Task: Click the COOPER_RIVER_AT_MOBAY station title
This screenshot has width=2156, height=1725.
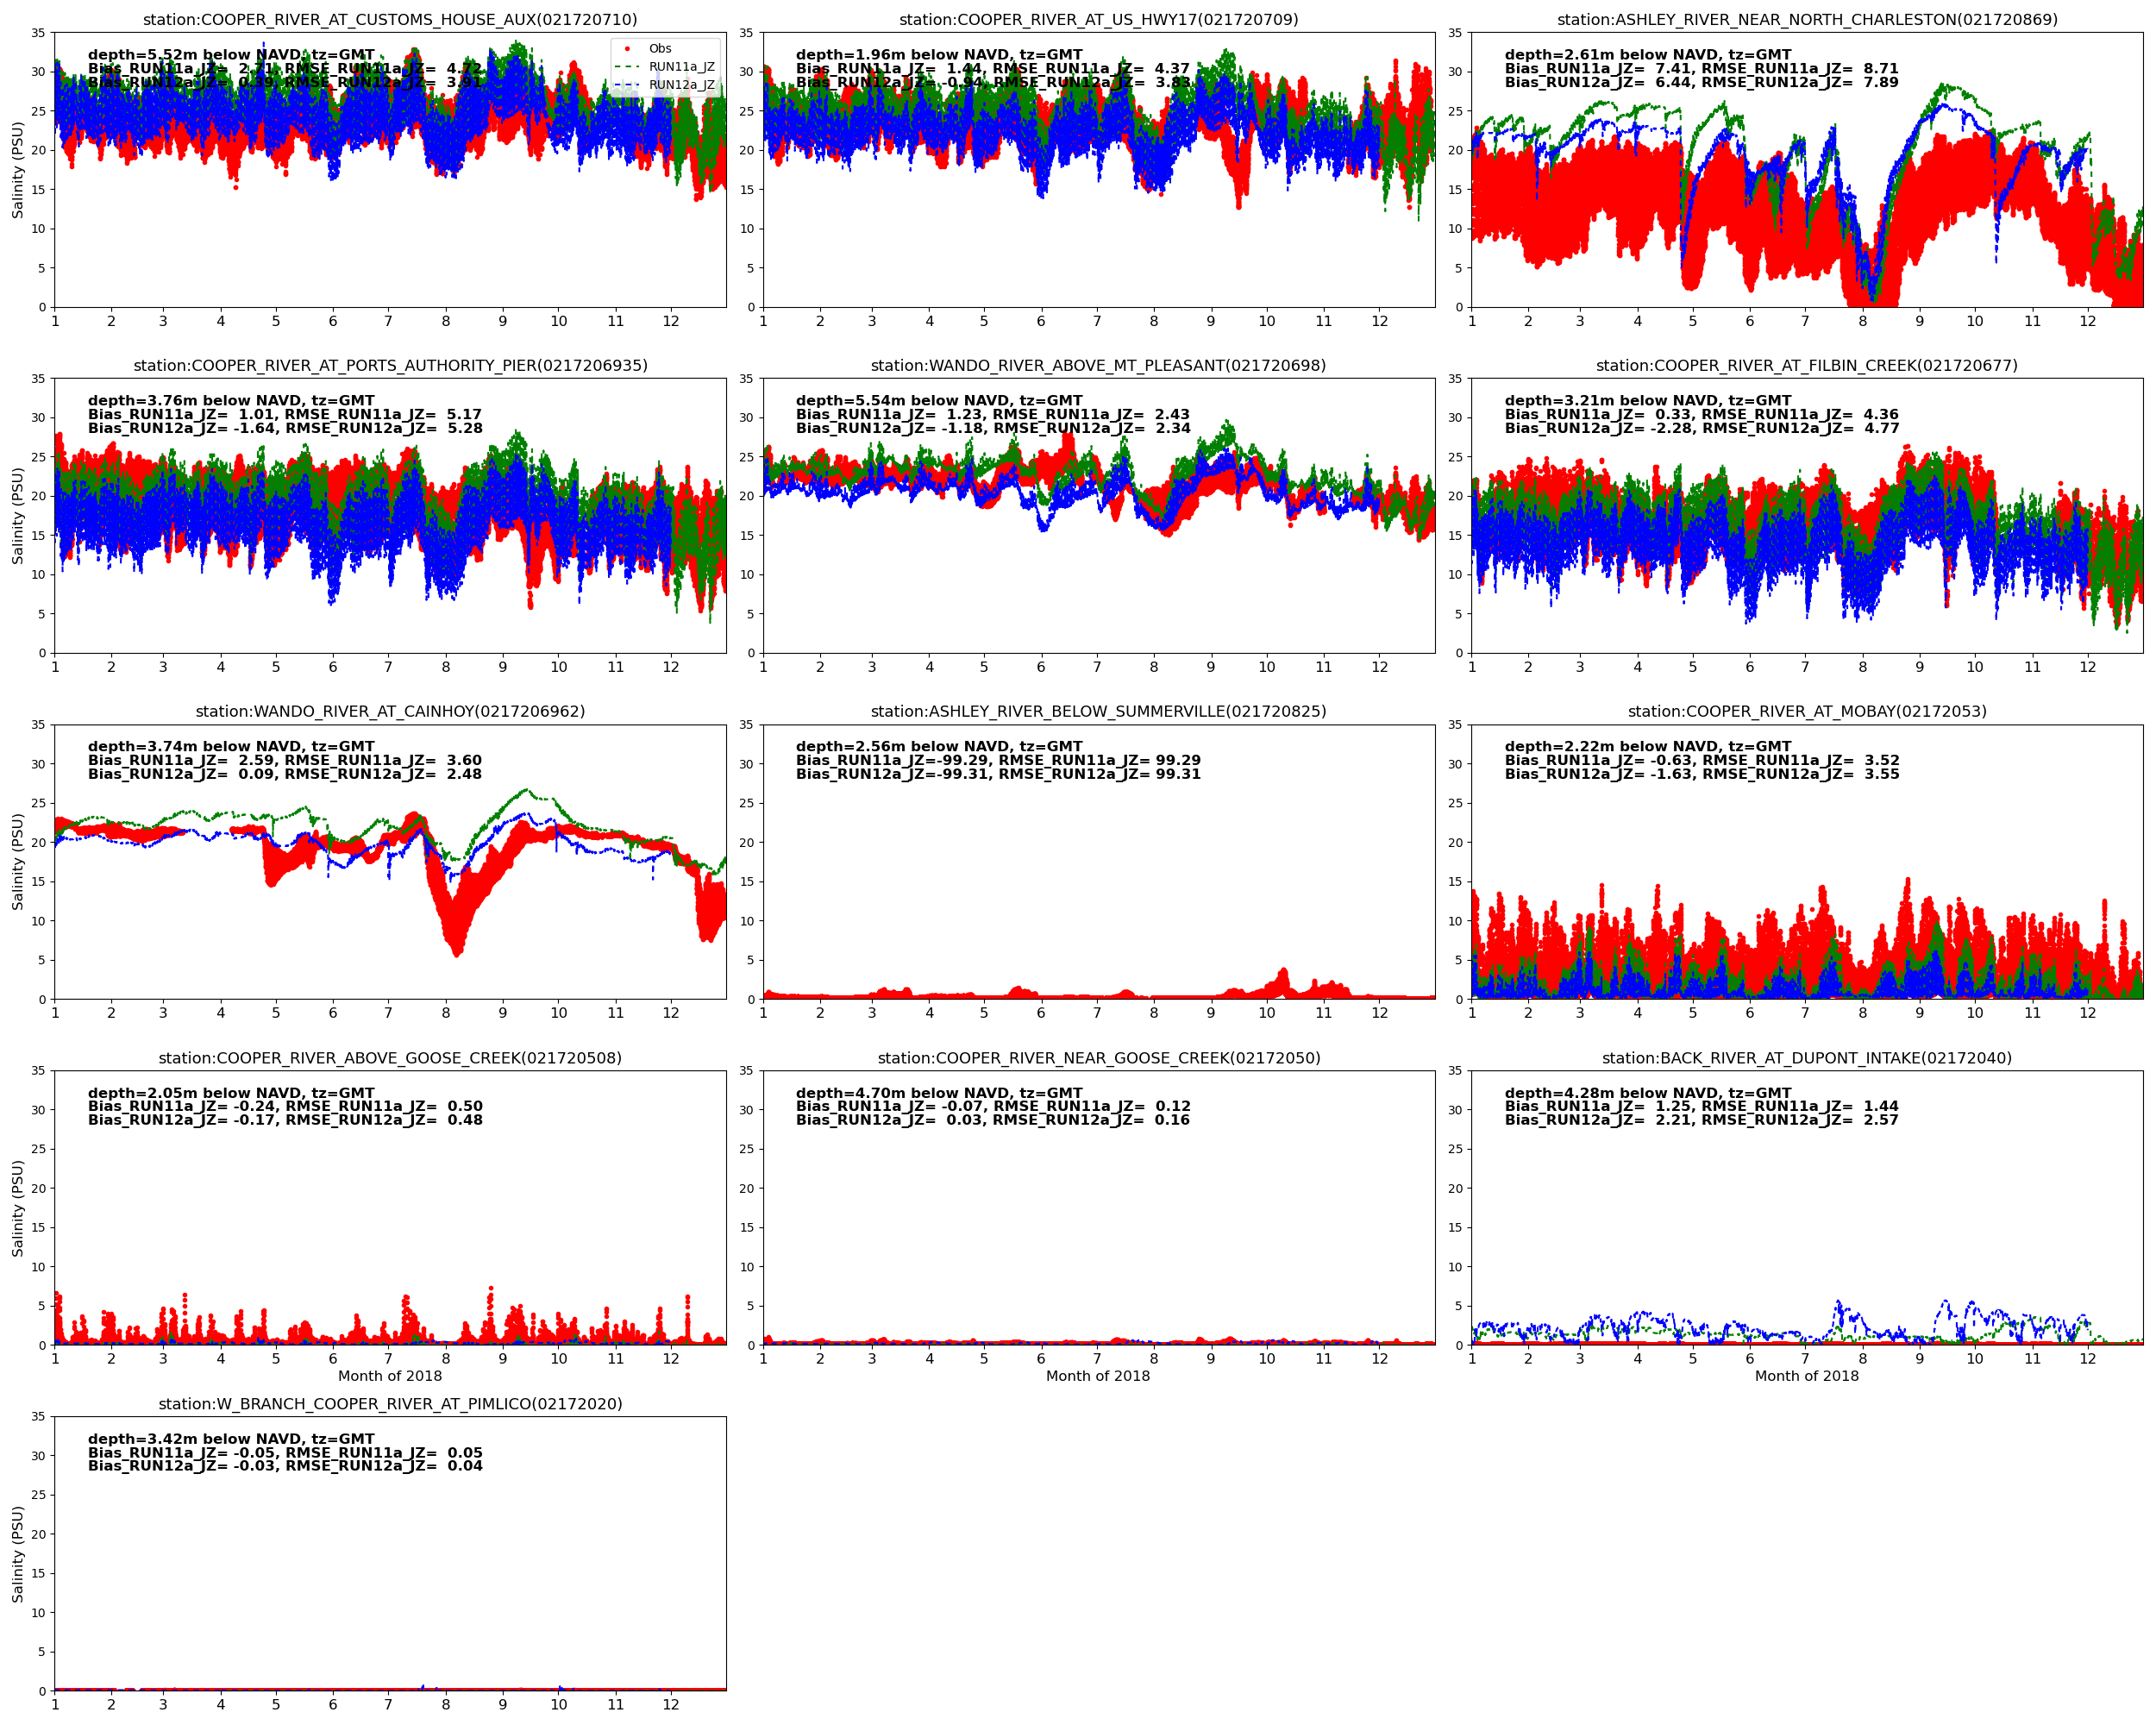Action: tap(1807, 712)
